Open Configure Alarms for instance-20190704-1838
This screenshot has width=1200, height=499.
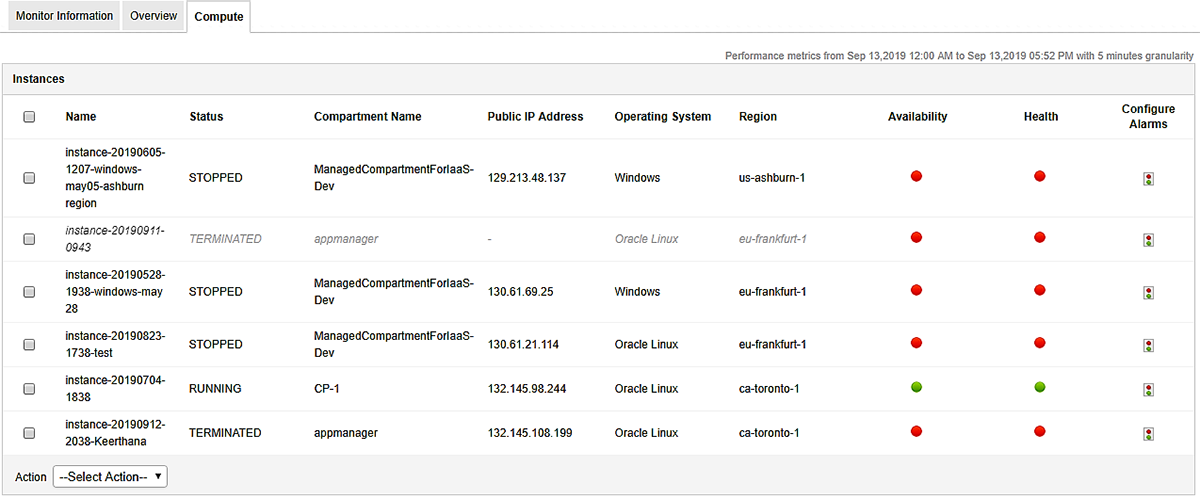tap(1149, 389)
